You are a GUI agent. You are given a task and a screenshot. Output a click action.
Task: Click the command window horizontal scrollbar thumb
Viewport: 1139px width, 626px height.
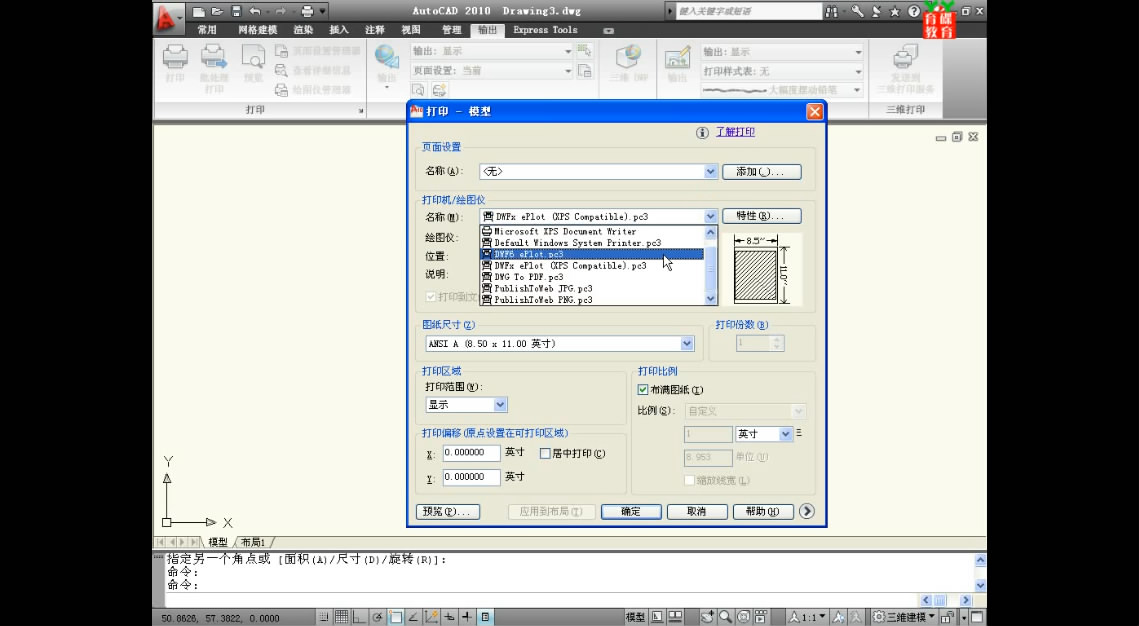(940, 601)
